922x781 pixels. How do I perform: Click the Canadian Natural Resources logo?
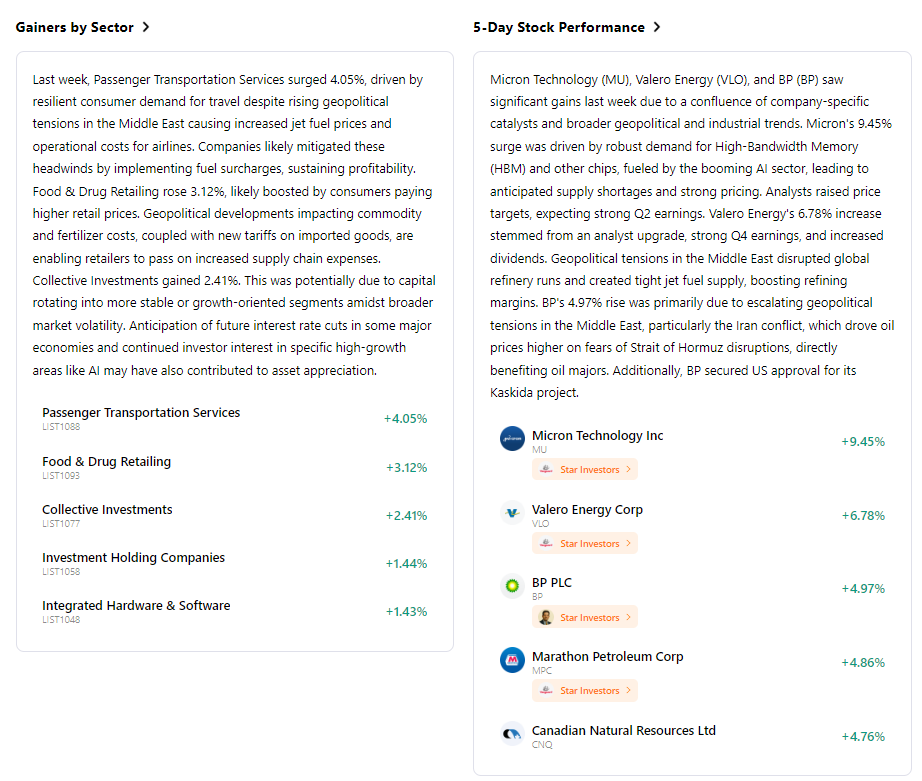pos(512,734)
